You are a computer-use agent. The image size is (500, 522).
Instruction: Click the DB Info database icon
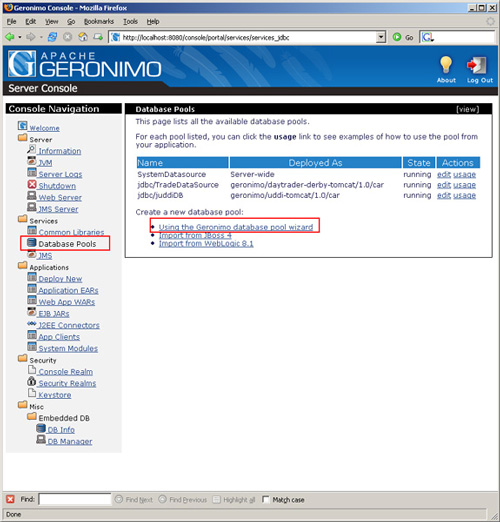click(x=41, y=428)
